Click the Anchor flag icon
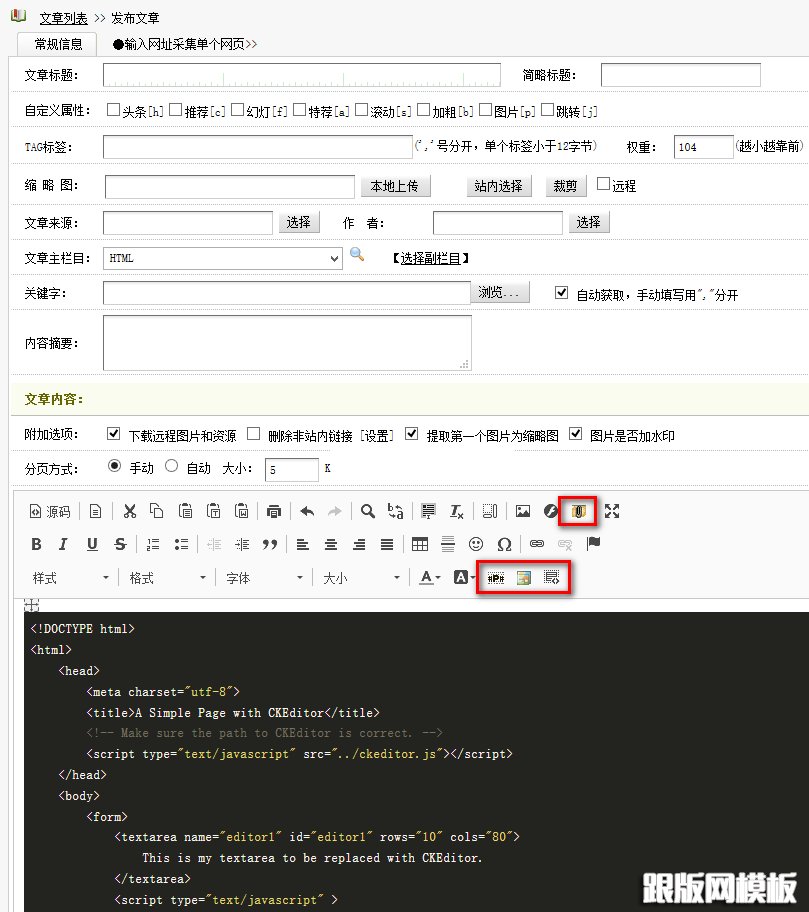This screenshot has height=912, width=809. pyautogui.click(x=593, y=544)
